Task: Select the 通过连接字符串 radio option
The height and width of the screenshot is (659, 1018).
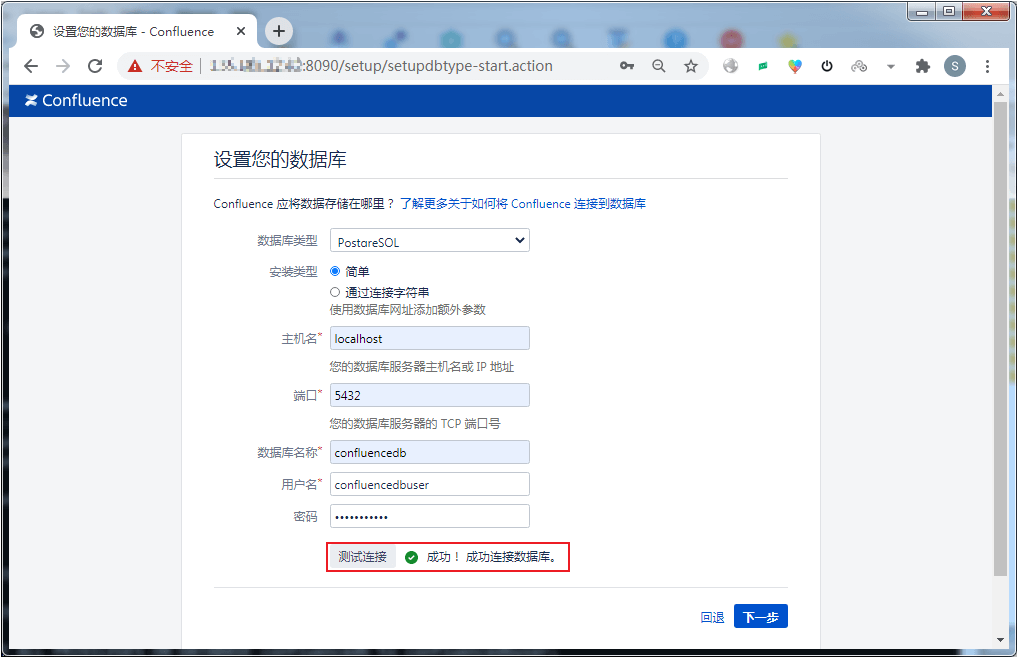Action: [x=335, y=292]
